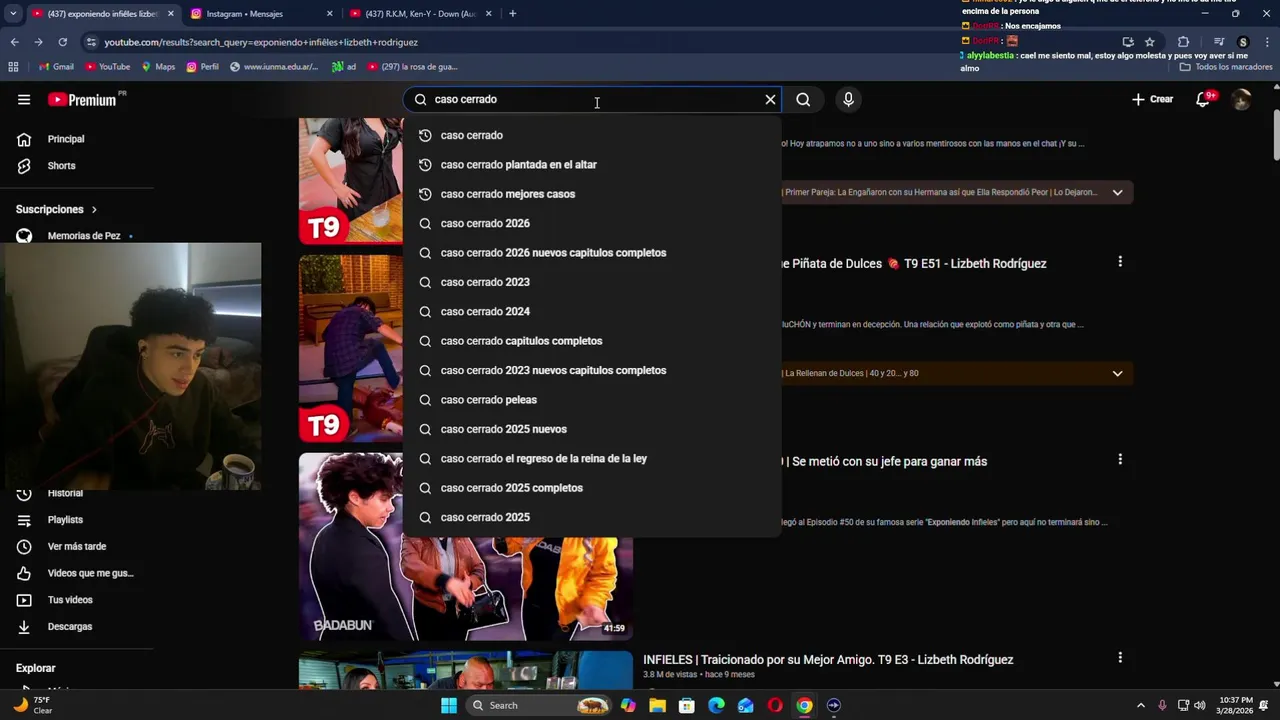The width and height of the screenshot is (1280, 720).
Task: Open Copilot from the taskbar
Action: (x=628, y=705)
